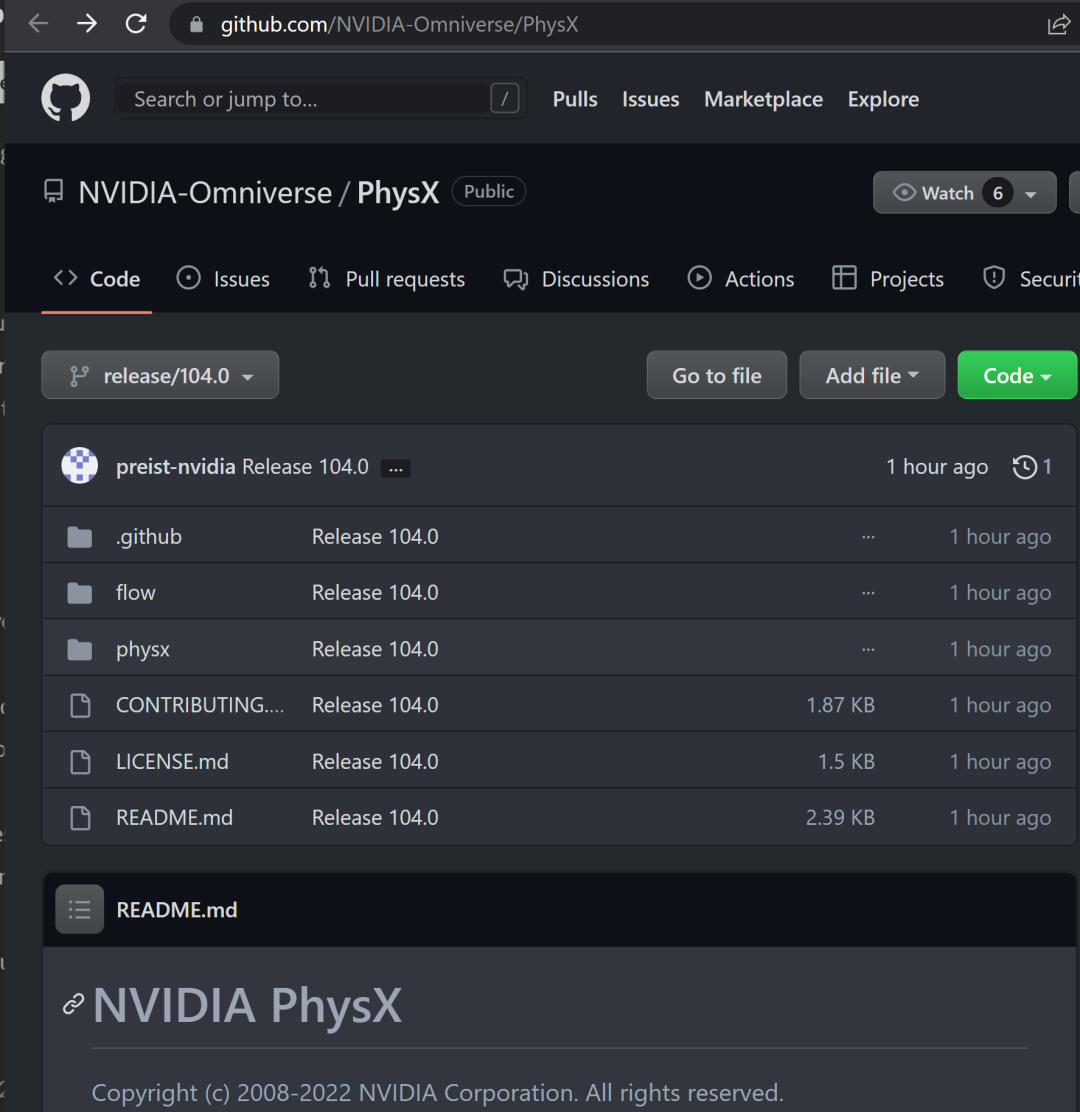Open the green Code dropdown

[x=1017, y=375]
